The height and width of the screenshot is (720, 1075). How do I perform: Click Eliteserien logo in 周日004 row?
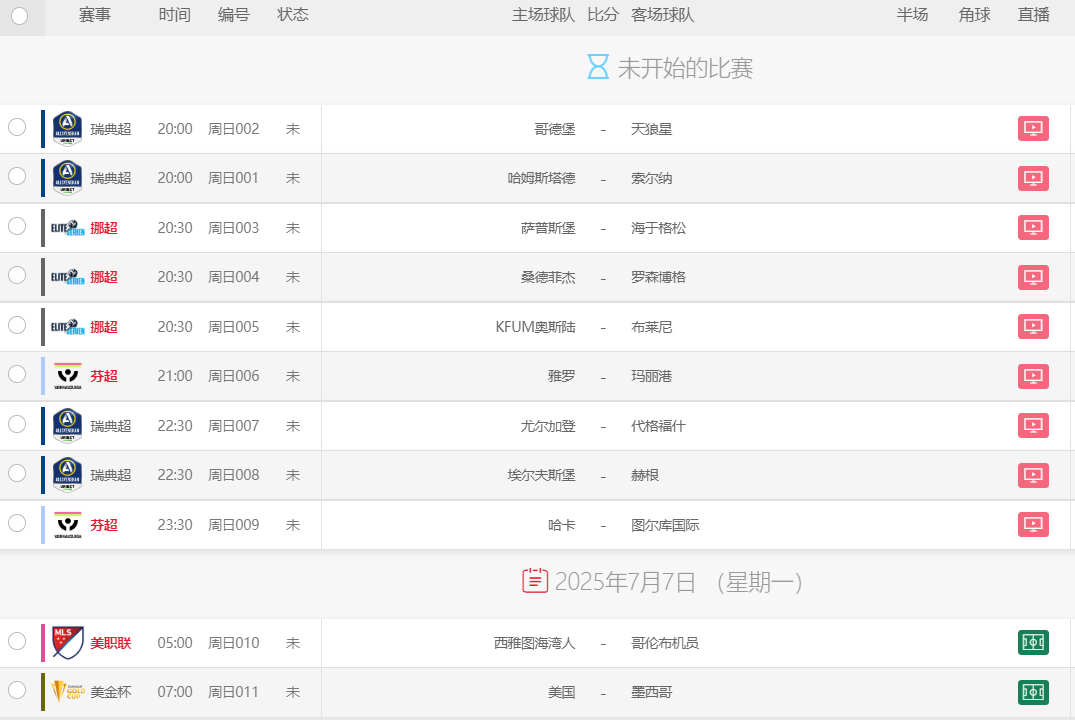pyautogui.click(x=67, y=277)
